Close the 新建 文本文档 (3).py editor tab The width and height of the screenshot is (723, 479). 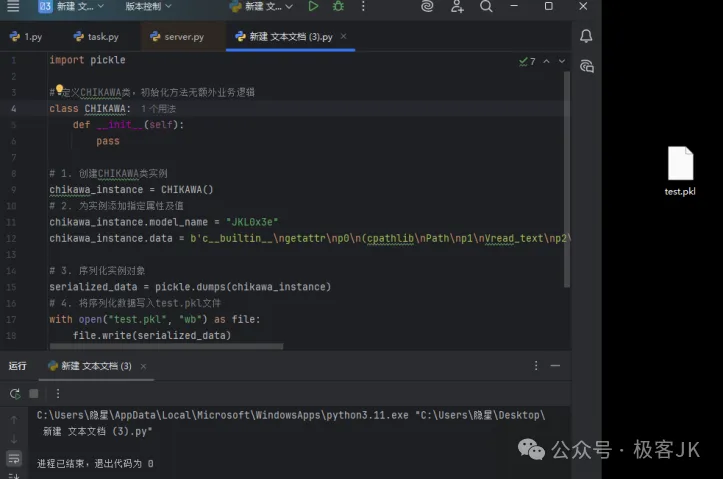pos(343,37)
